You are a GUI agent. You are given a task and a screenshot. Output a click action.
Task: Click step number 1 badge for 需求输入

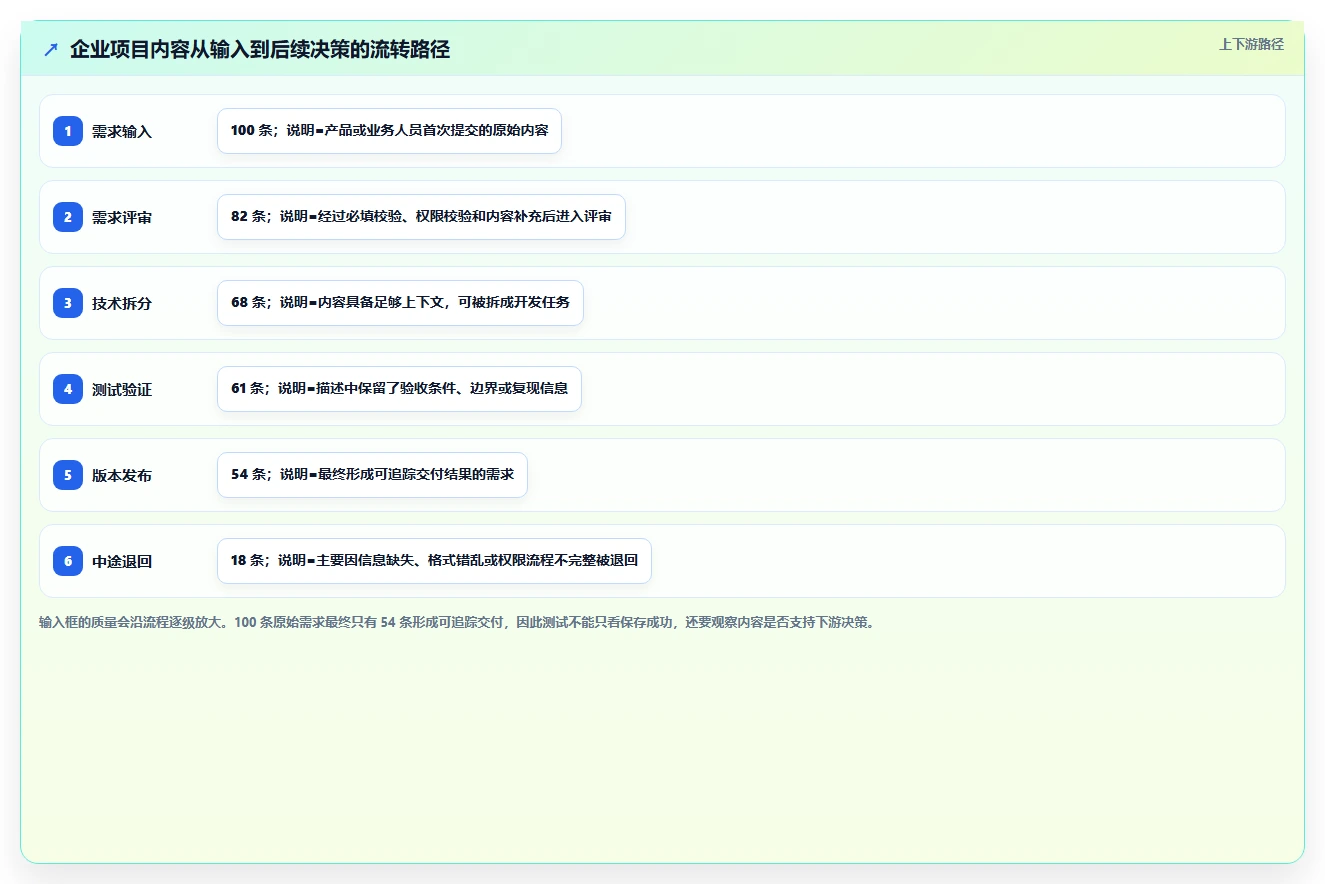click(68, 131)
